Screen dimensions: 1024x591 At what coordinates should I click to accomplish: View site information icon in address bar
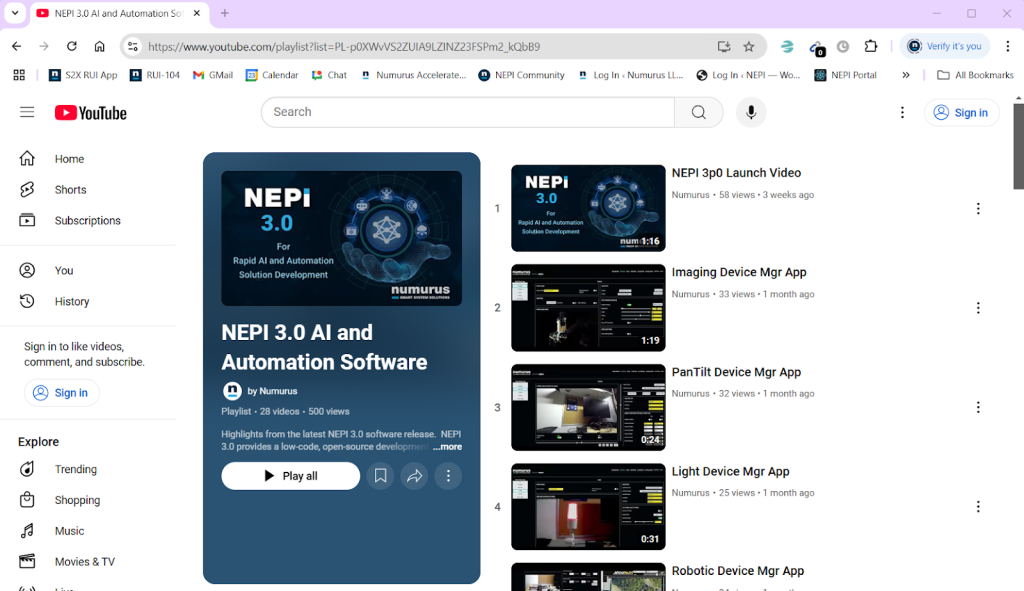(133, 46)
